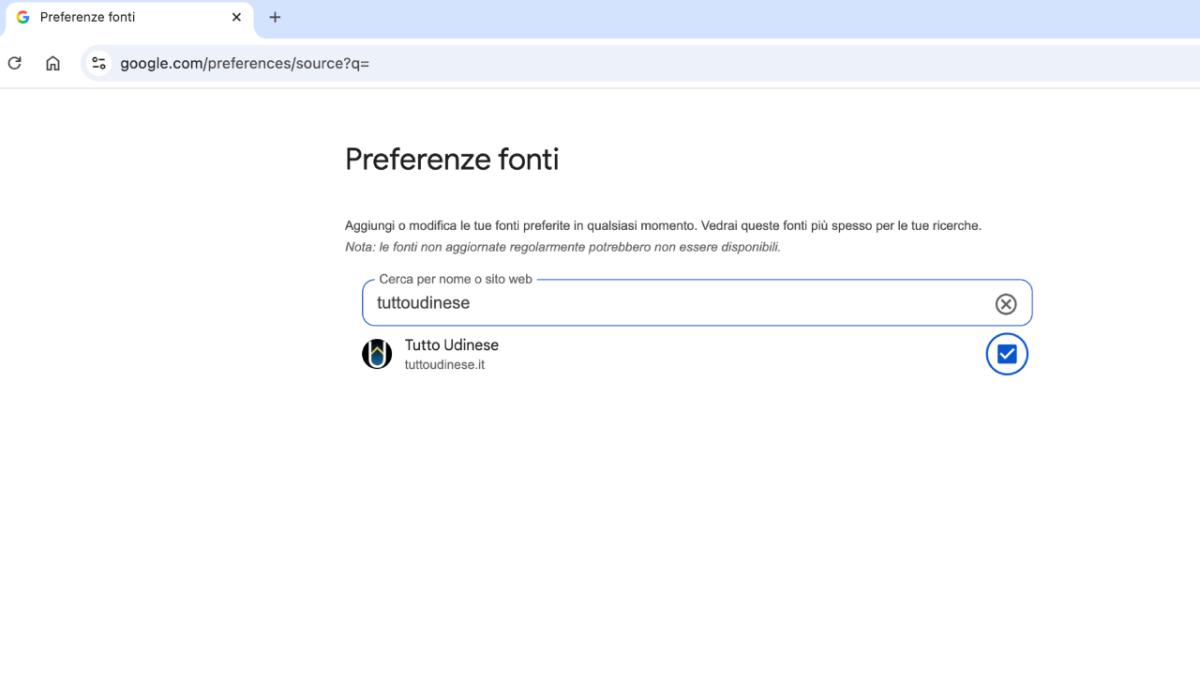The image size is (1200, 674).
Task: Click the 'Preferenze fonti' page heading
Action: tap(452, 159)
